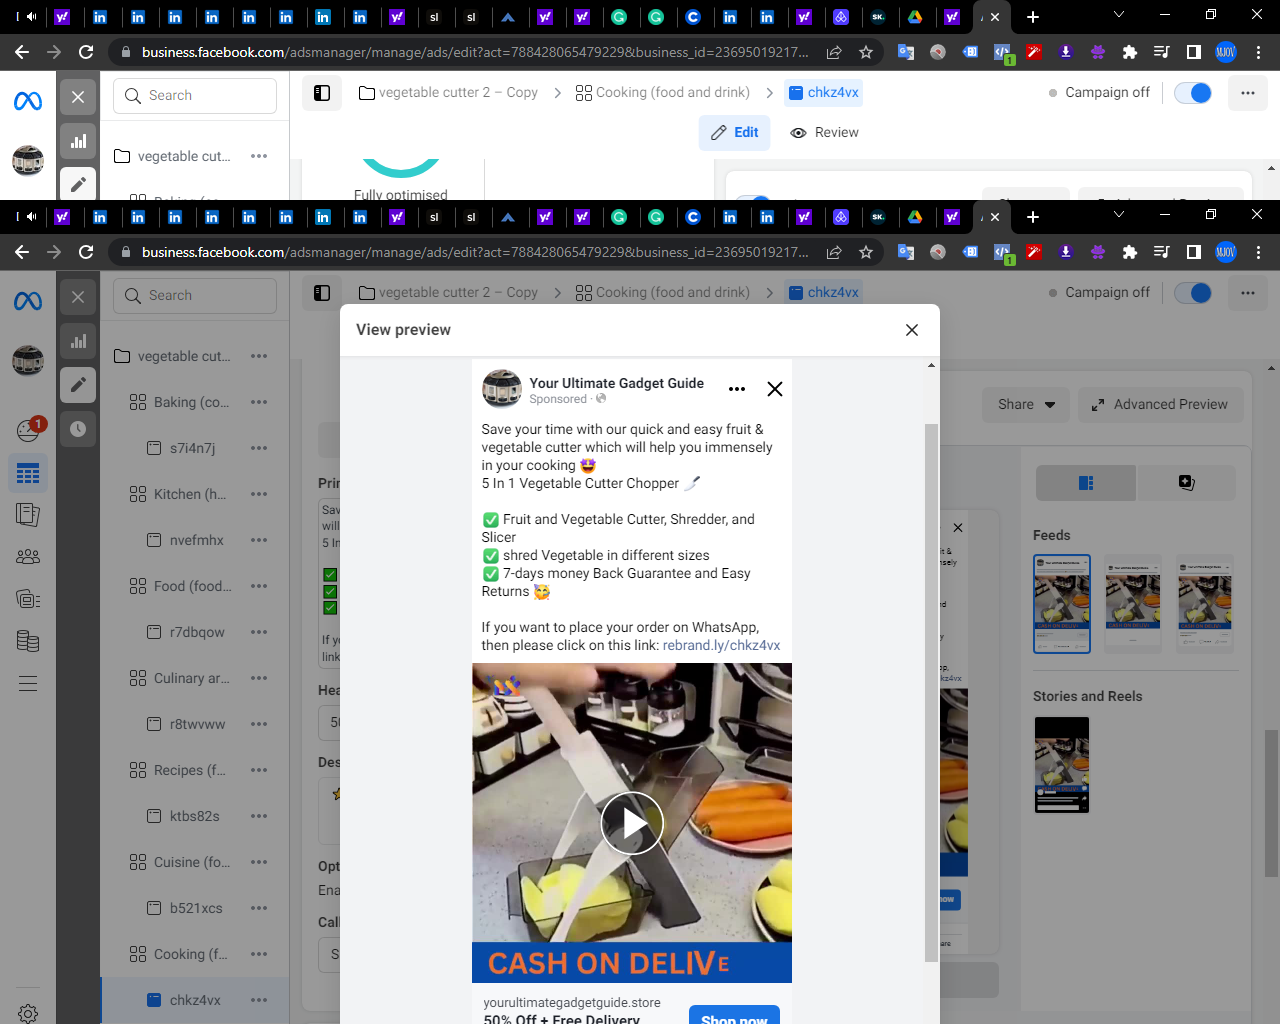Screen dimensions: 1280x1024
Task: Open Billing coins icon in left rail
Action: point(28,641)
